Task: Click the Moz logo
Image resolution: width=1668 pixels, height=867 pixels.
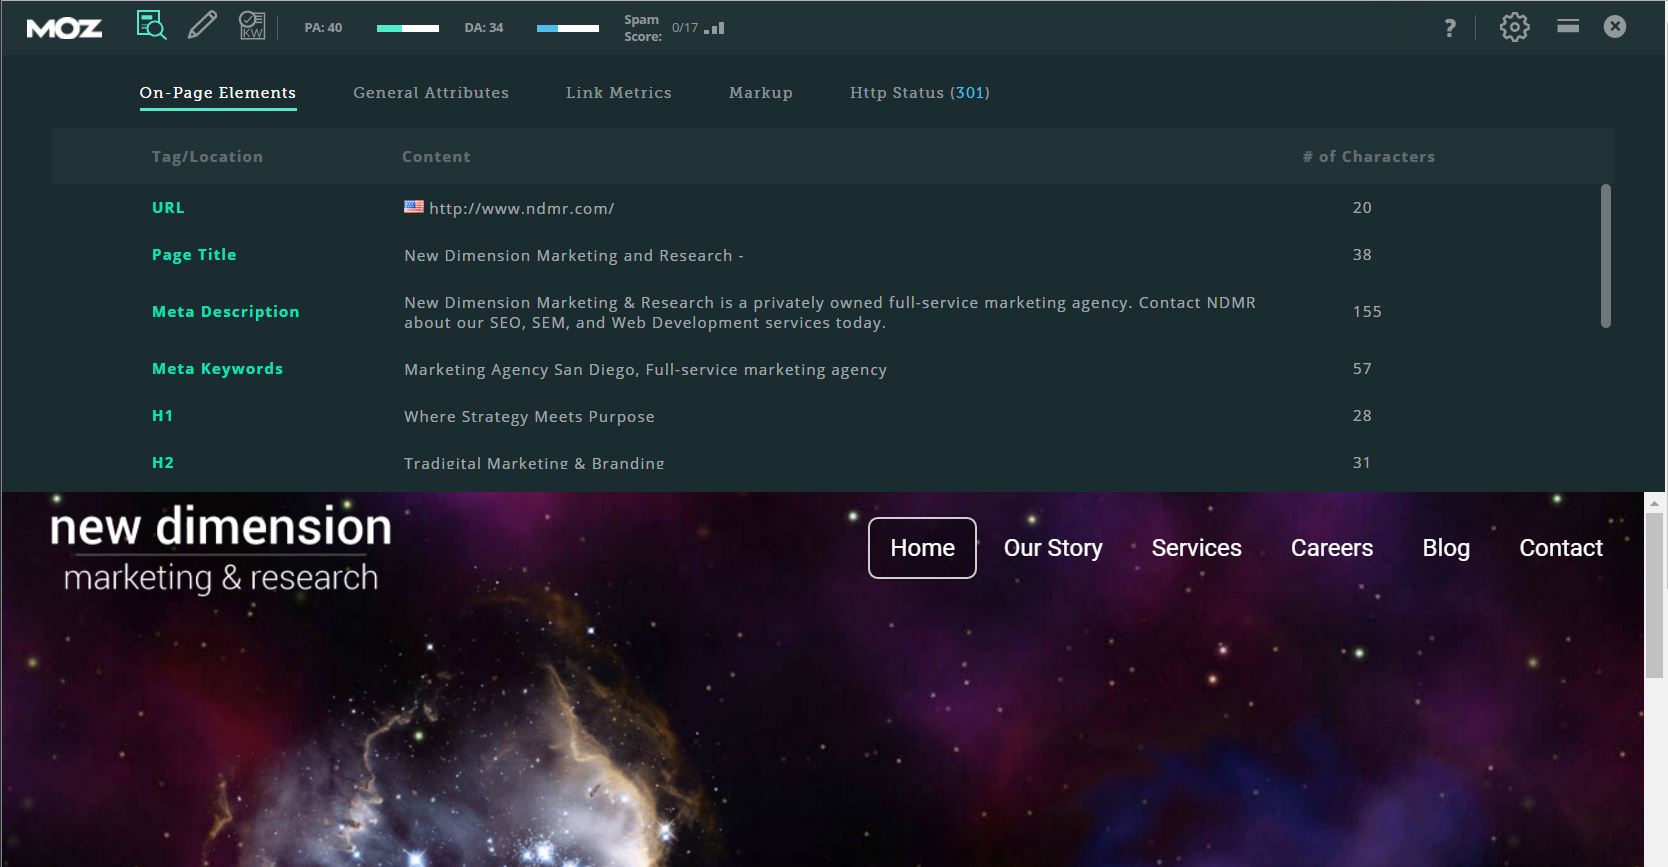Action: pyautogui.click(x=64, y=28)
